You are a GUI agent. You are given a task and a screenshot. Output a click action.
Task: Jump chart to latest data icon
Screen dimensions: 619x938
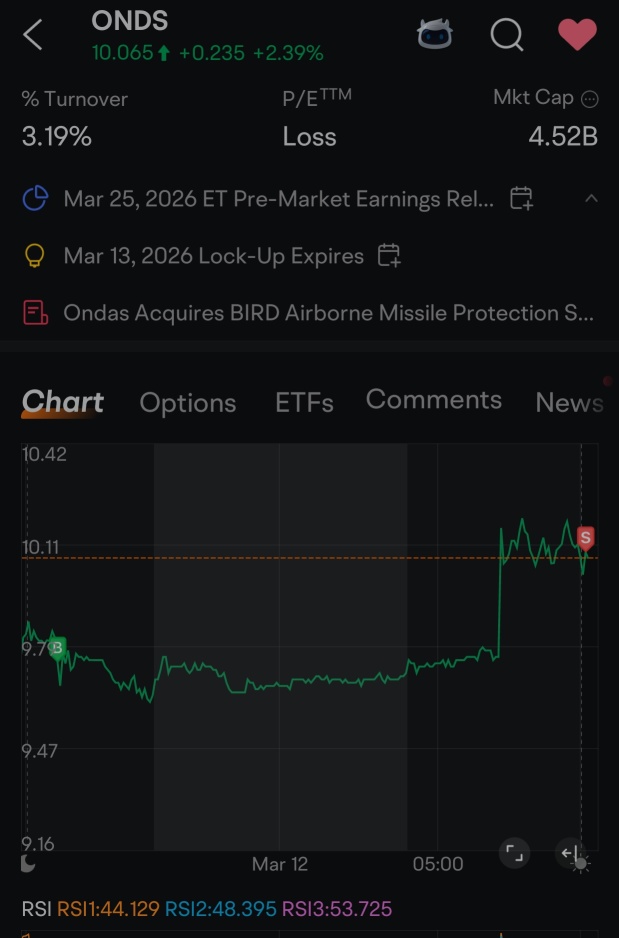pos(570,853)
